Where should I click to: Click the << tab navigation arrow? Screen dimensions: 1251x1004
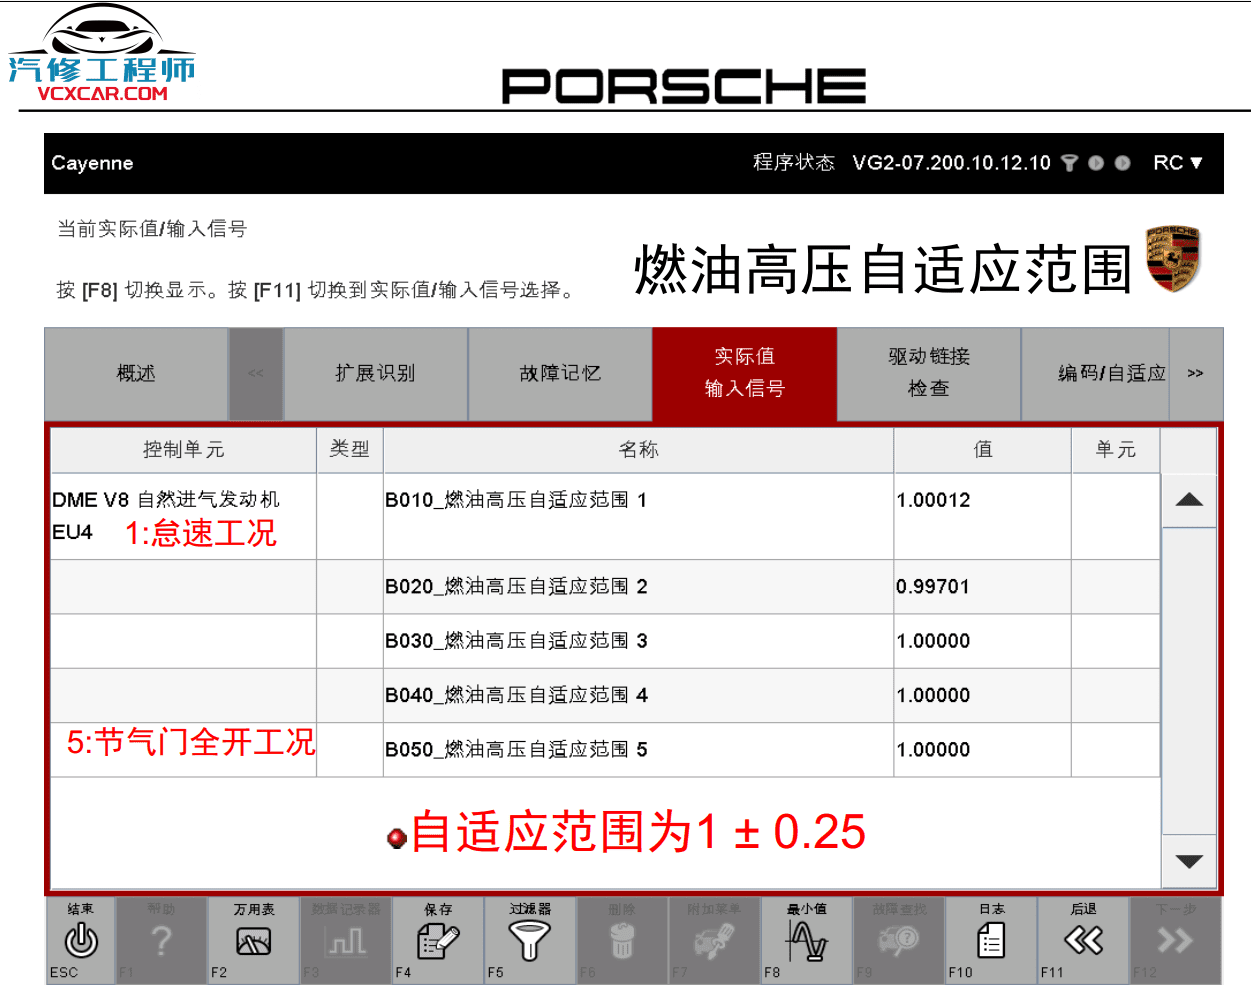(x=256, y=373)
